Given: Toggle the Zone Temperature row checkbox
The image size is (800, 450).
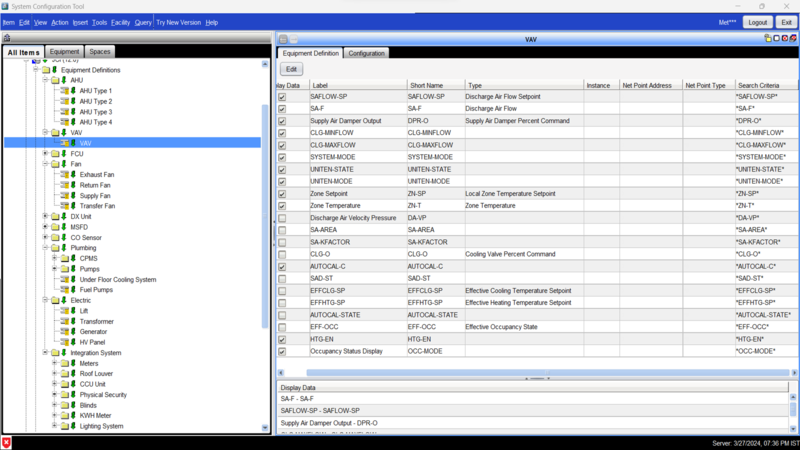Looking at the screenshot, I should pos(282,205).
